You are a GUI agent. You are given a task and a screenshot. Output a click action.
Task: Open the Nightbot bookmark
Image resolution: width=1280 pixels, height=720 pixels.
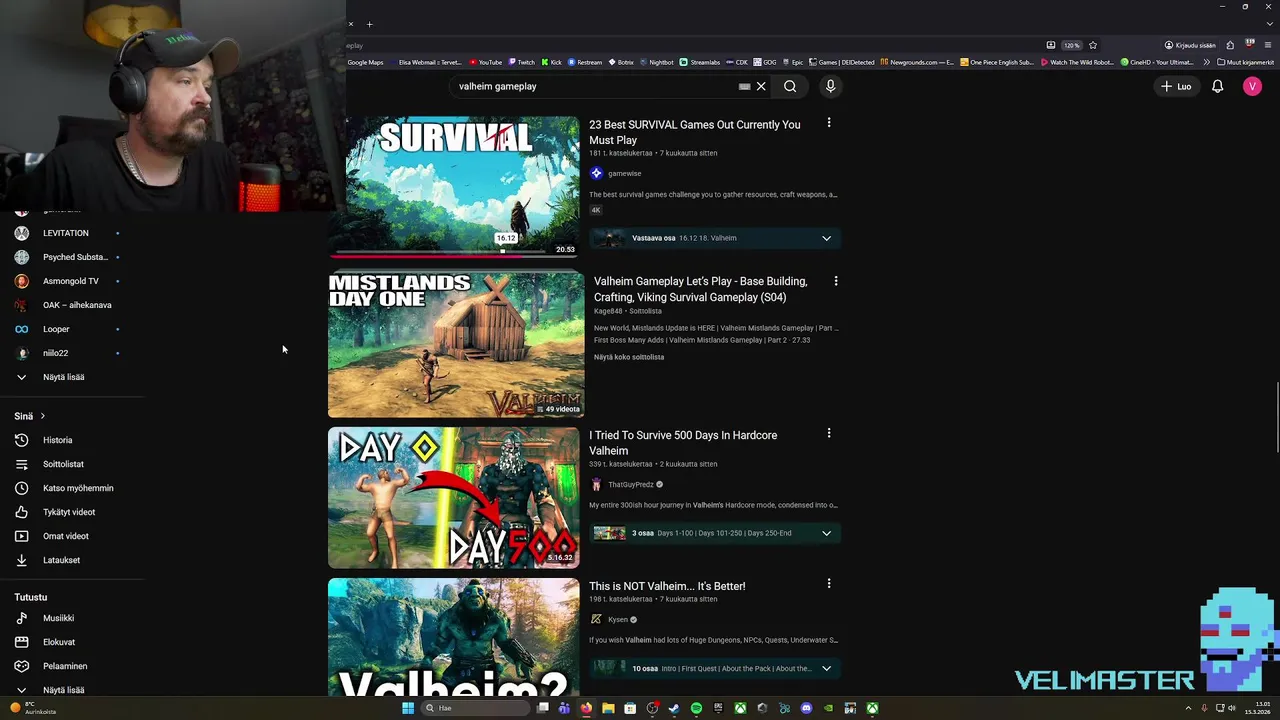pos(656,62)
